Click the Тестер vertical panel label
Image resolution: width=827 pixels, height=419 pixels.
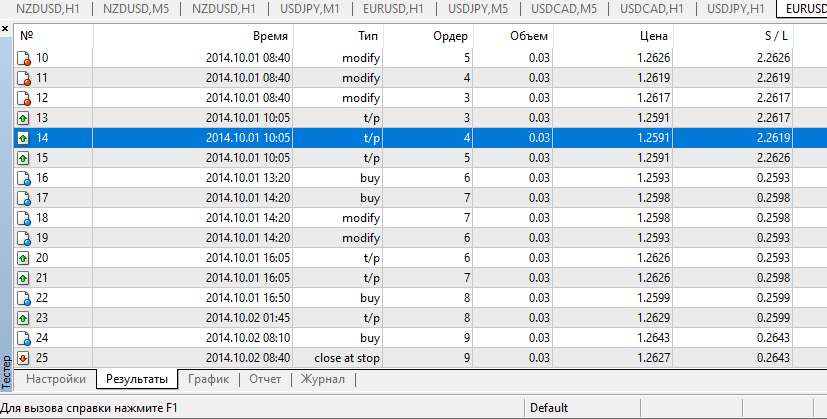(x=6, y=373)
